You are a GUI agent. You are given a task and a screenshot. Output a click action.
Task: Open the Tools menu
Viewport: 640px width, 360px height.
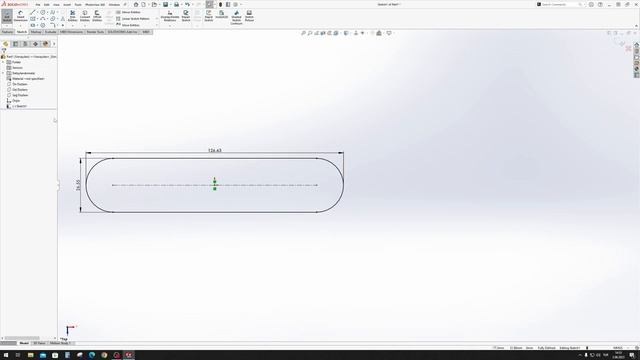(x=78, y=4)
